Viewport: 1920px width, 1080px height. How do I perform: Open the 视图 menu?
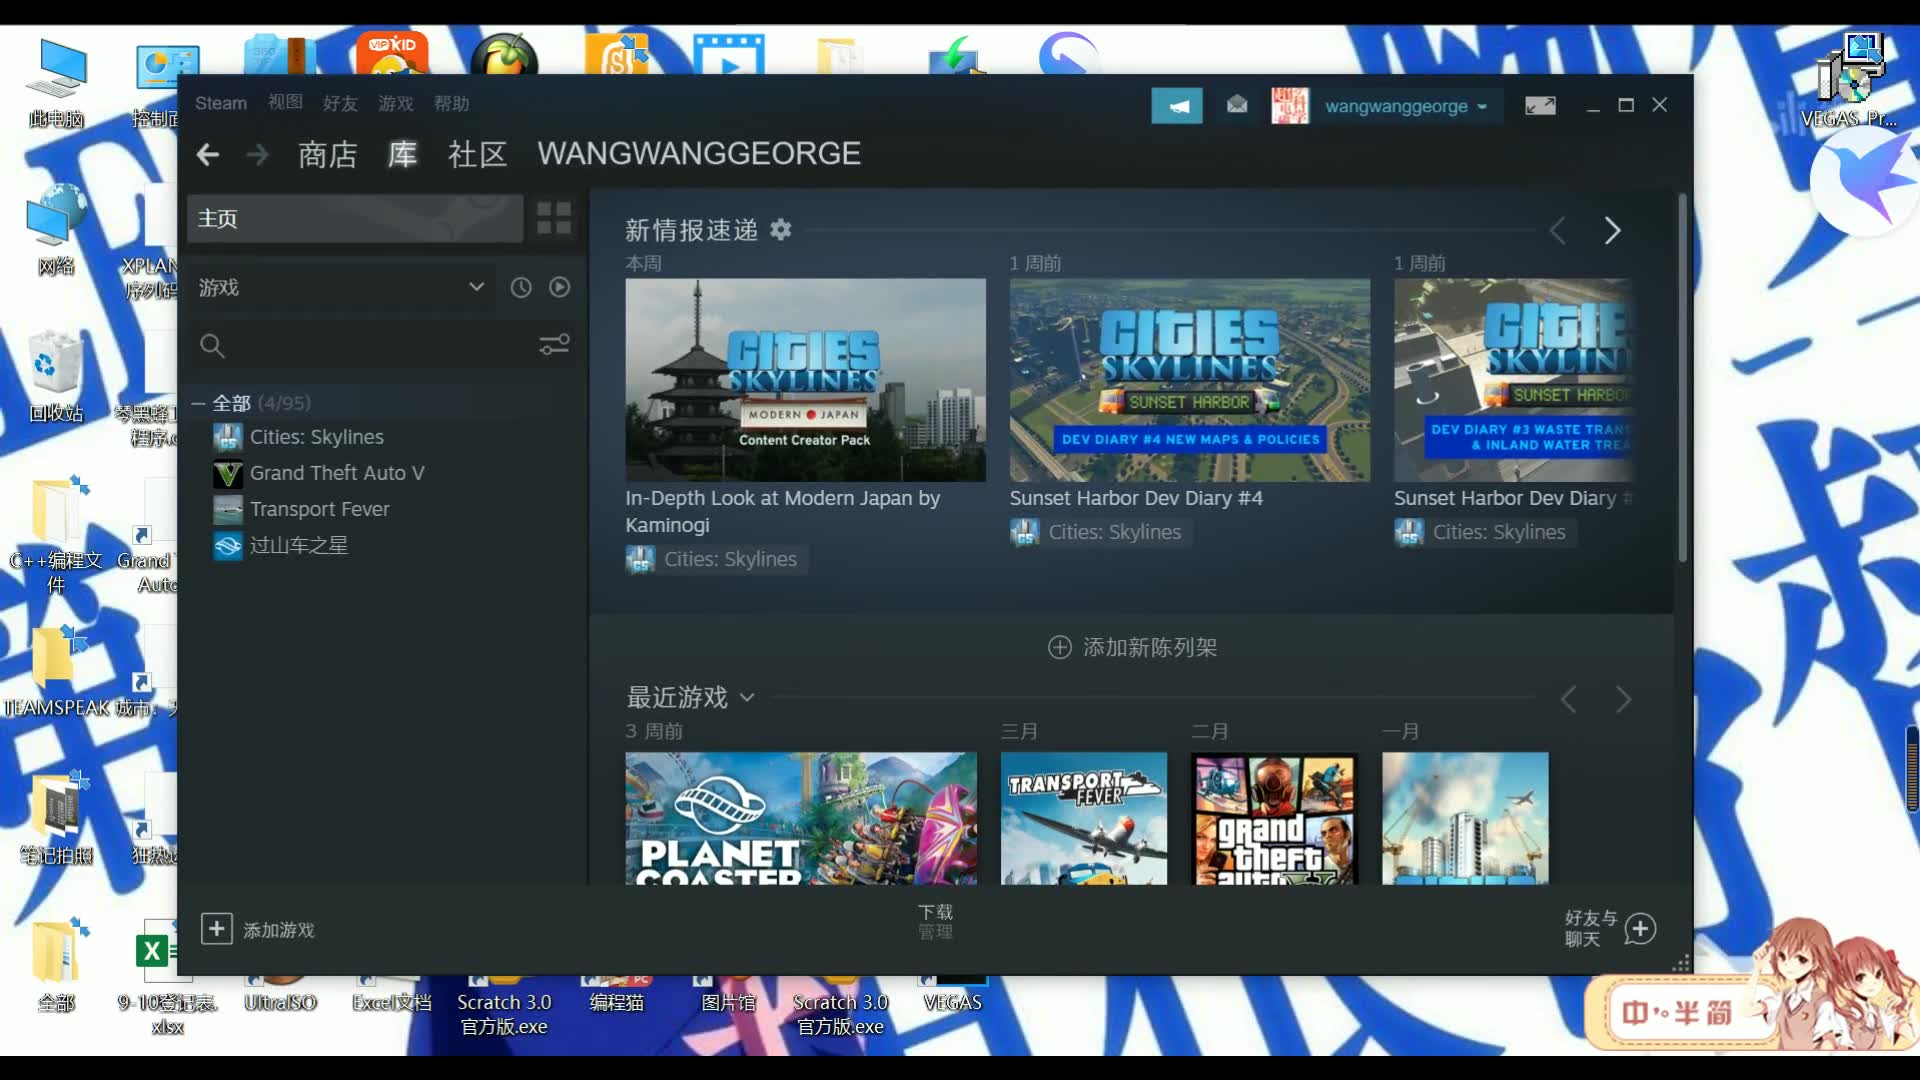(285, 103)
